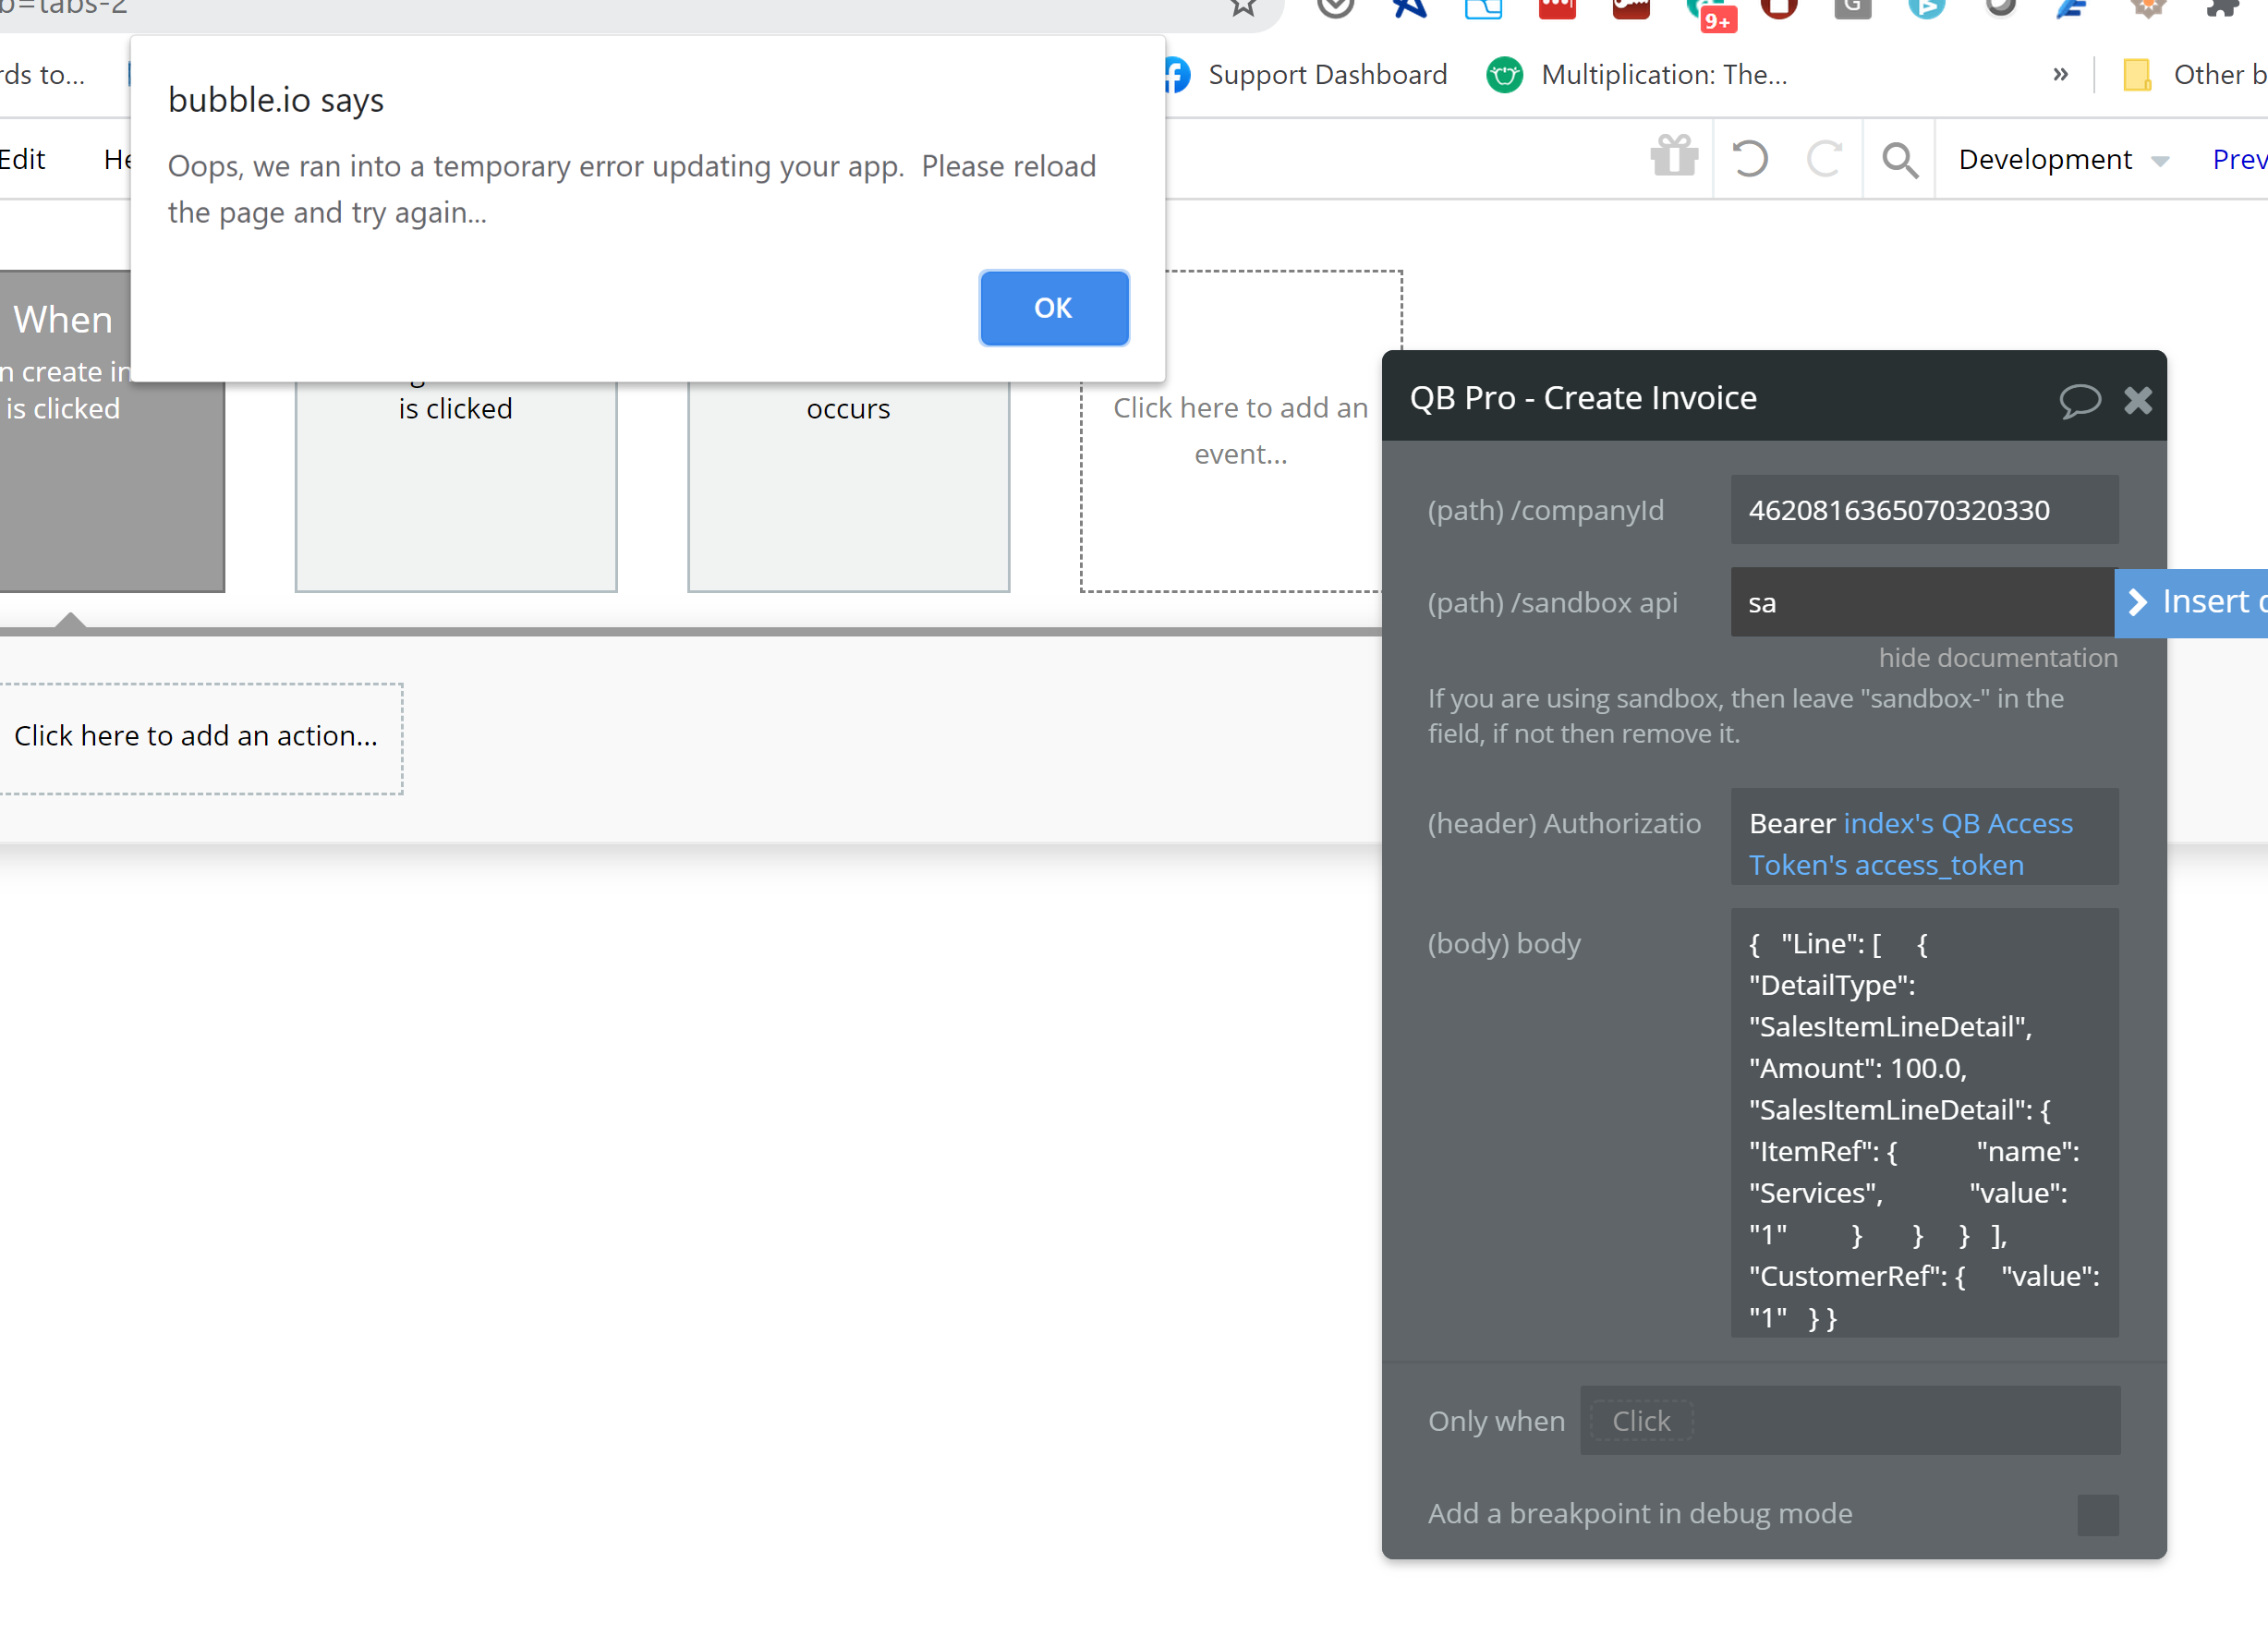This screenshot has width=2268, height=1648.
Task: Edit the companyId path field
Action: pyautogui.click(x=1924, y=510)
